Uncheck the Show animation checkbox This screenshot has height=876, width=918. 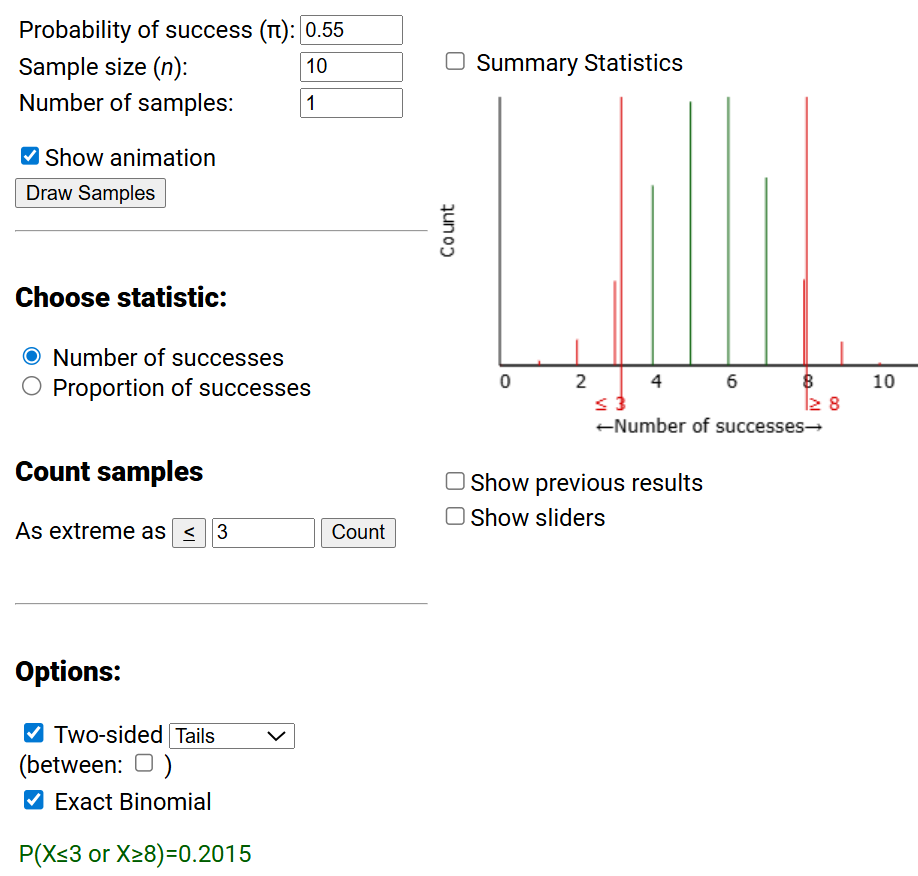[x=28, y=155]
